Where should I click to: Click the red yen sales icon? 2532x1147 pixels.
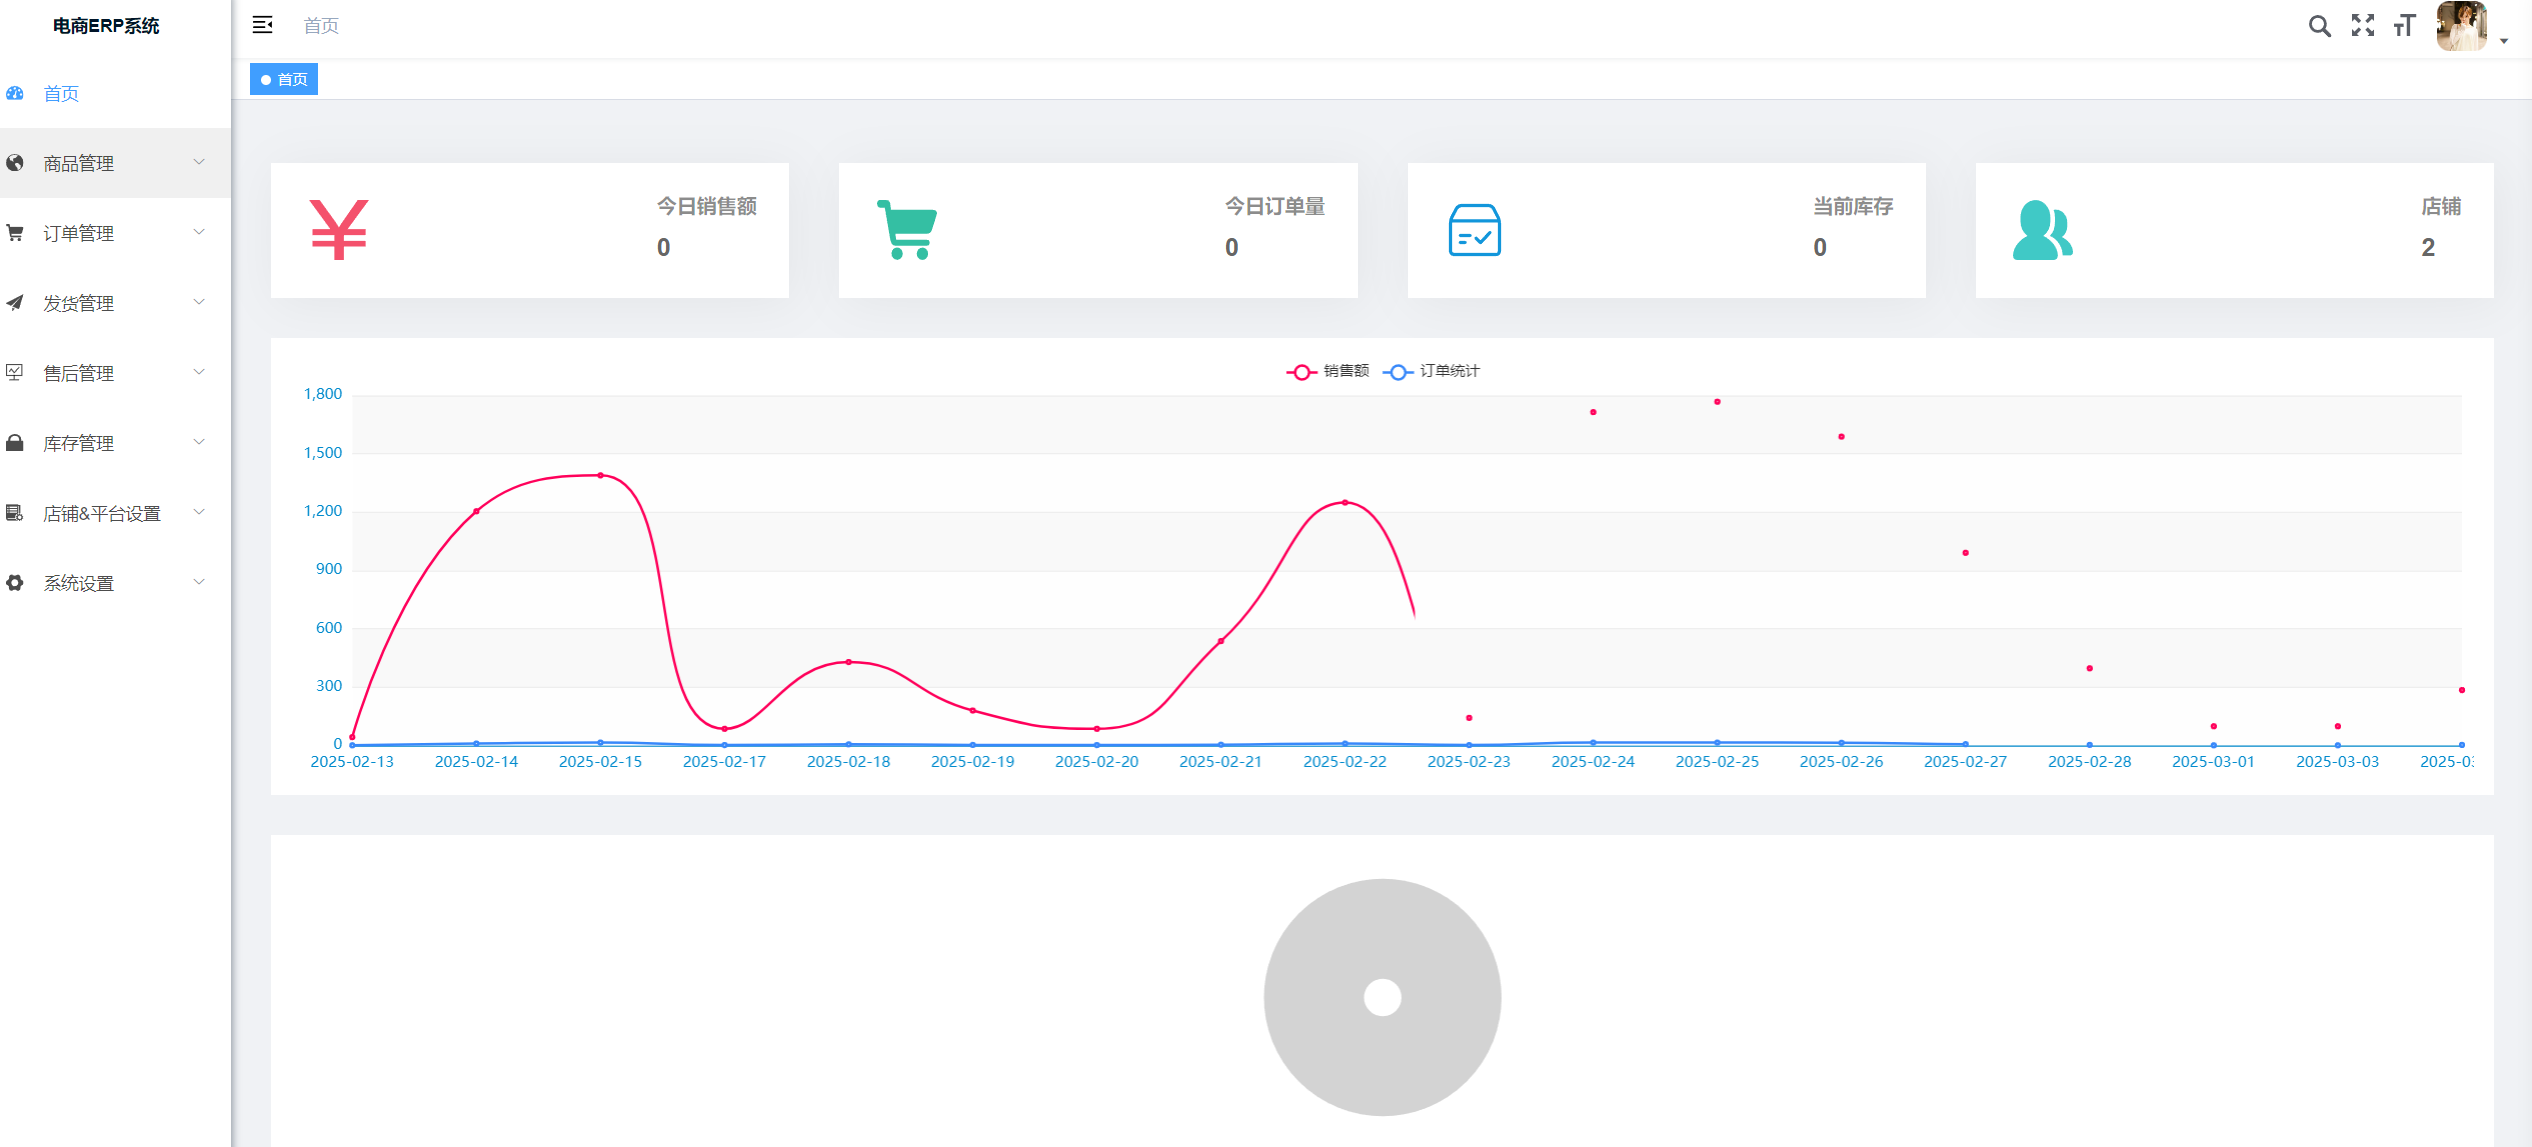pyautogui.click(x=339, y=230)
